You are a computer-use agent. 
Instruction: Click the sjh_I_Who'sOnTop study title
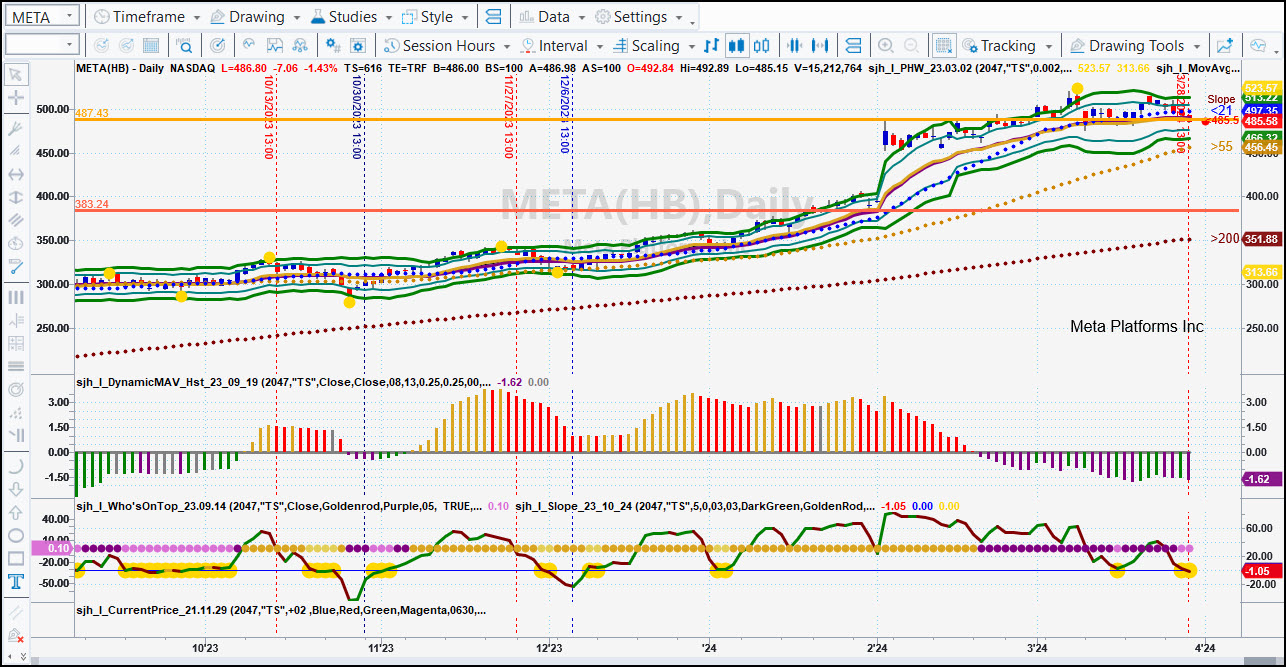click(278, 506)
